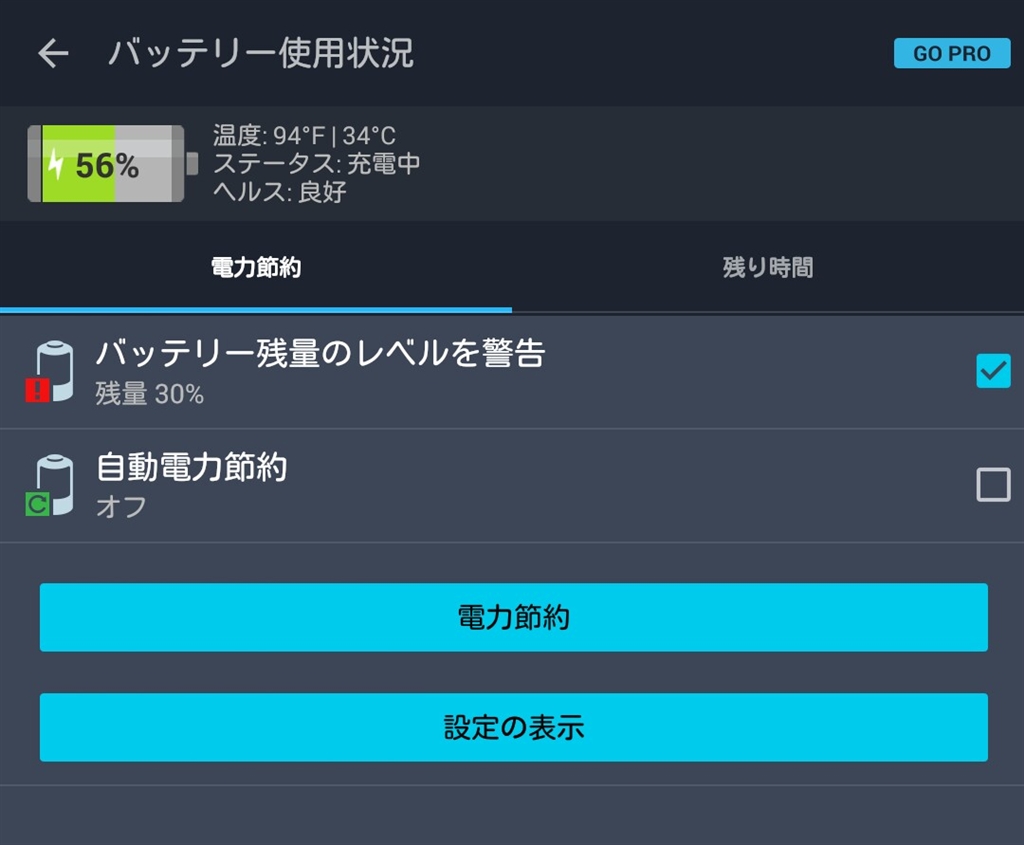Select the バッテリー残量のレベルを警告 row title
Viewport: 1024px width, 845px height.
(x=320, y=354)
